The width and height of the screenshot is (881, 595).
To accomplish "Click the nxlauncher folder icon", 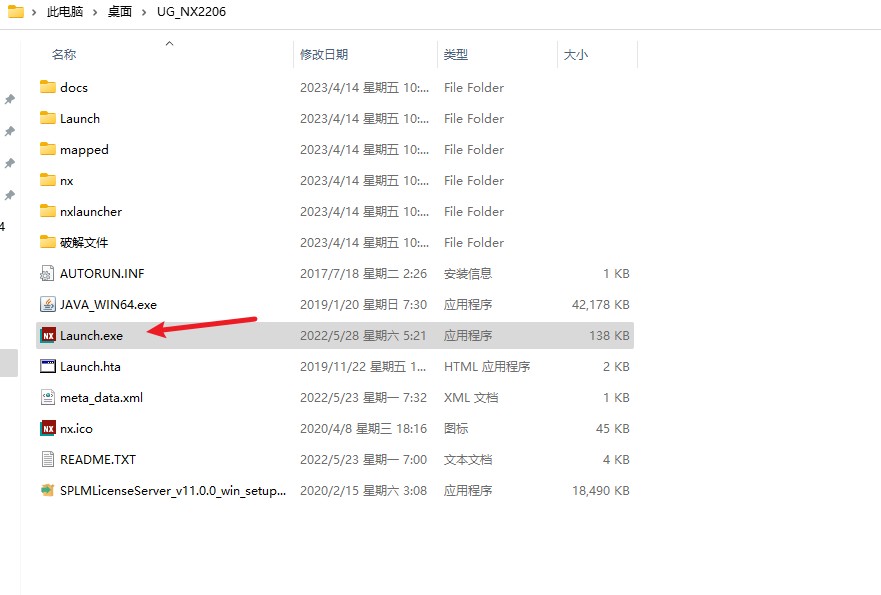I will [x=48, y=211].
